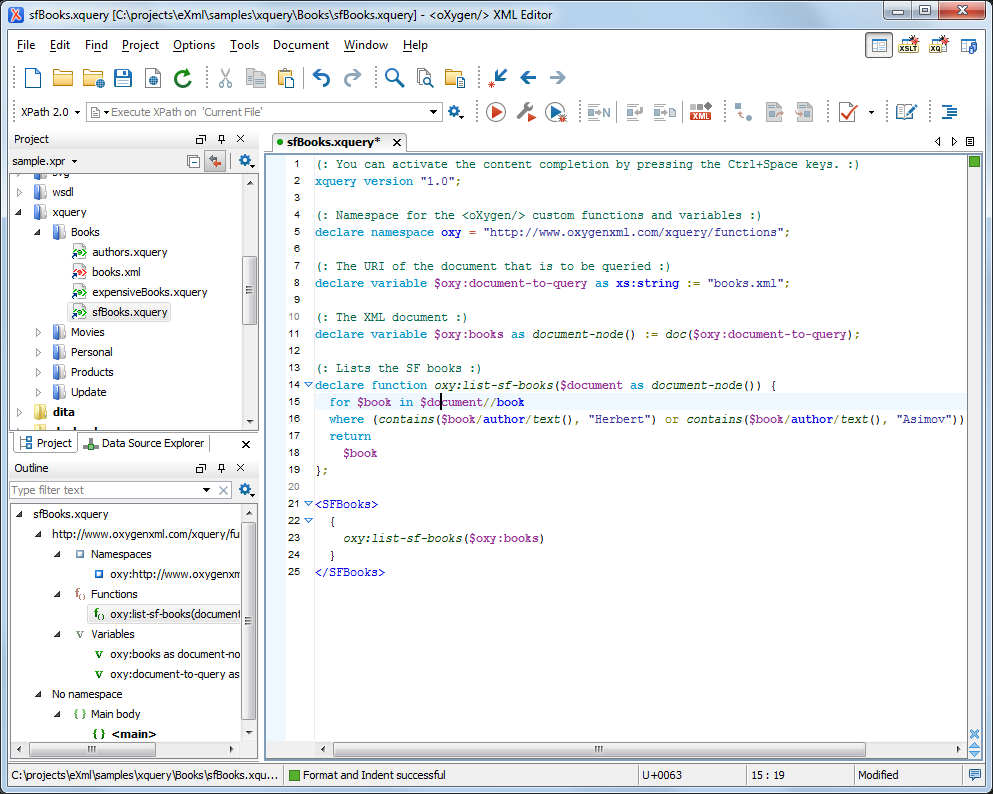
Task: Click the Paste clipboard icon
Action: pyautogui.click(x=286, y=78)
